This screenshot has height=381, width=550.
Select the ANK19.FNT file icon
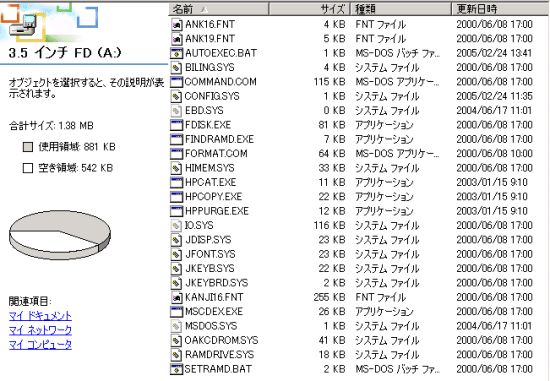coord(176,39)
